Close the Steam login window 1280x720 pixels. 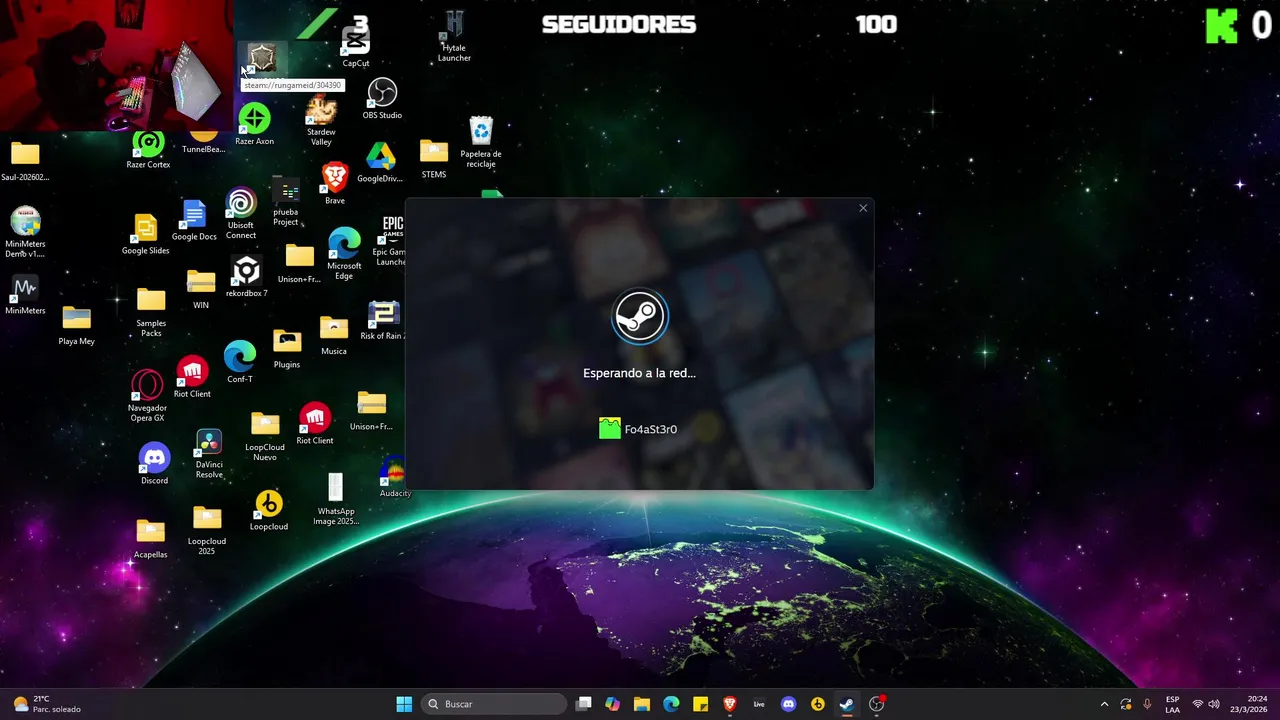(x=863, y=208)
